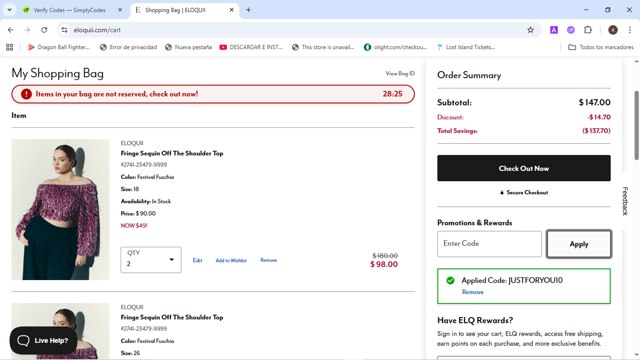Open the vertical Feedback tab
Image resolution: width=640 pixels, height=360 pixels.
[625, 201]
